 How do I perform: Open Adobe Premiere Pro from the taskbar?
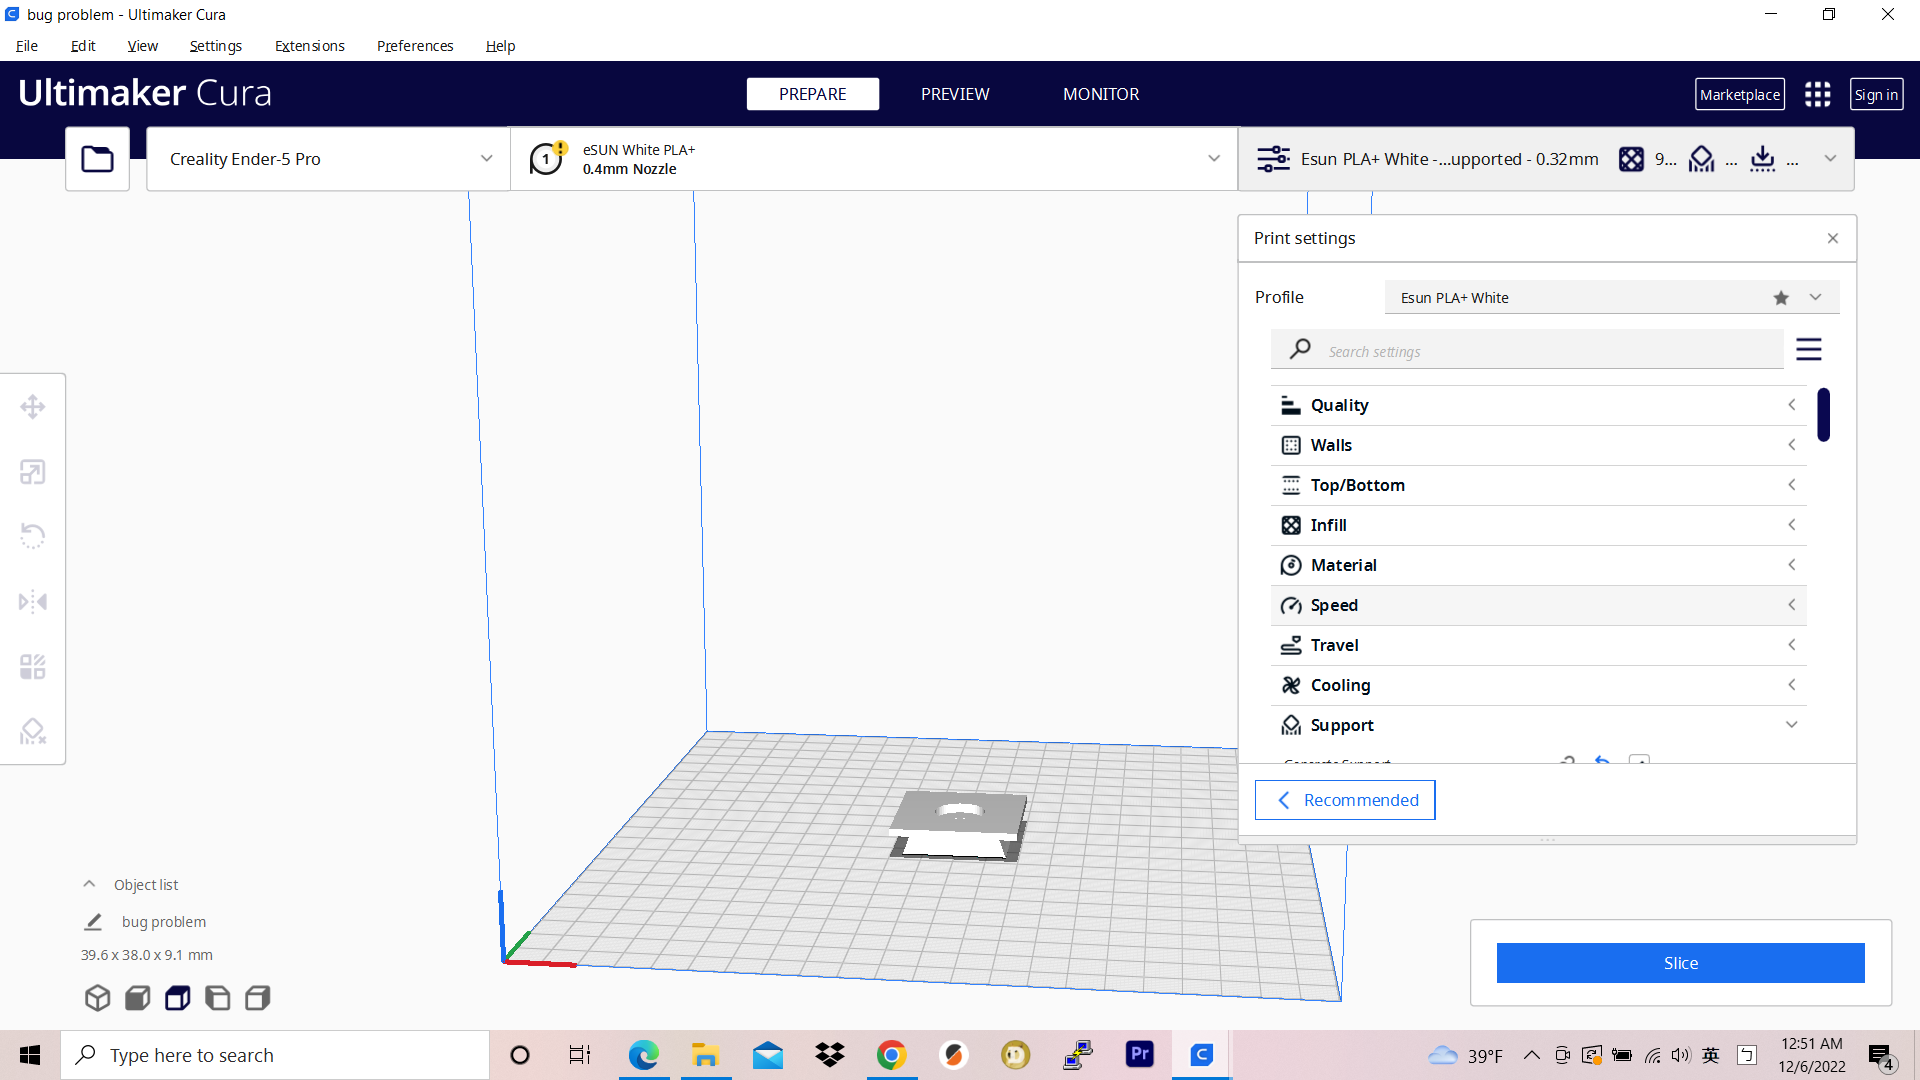1140,1055
